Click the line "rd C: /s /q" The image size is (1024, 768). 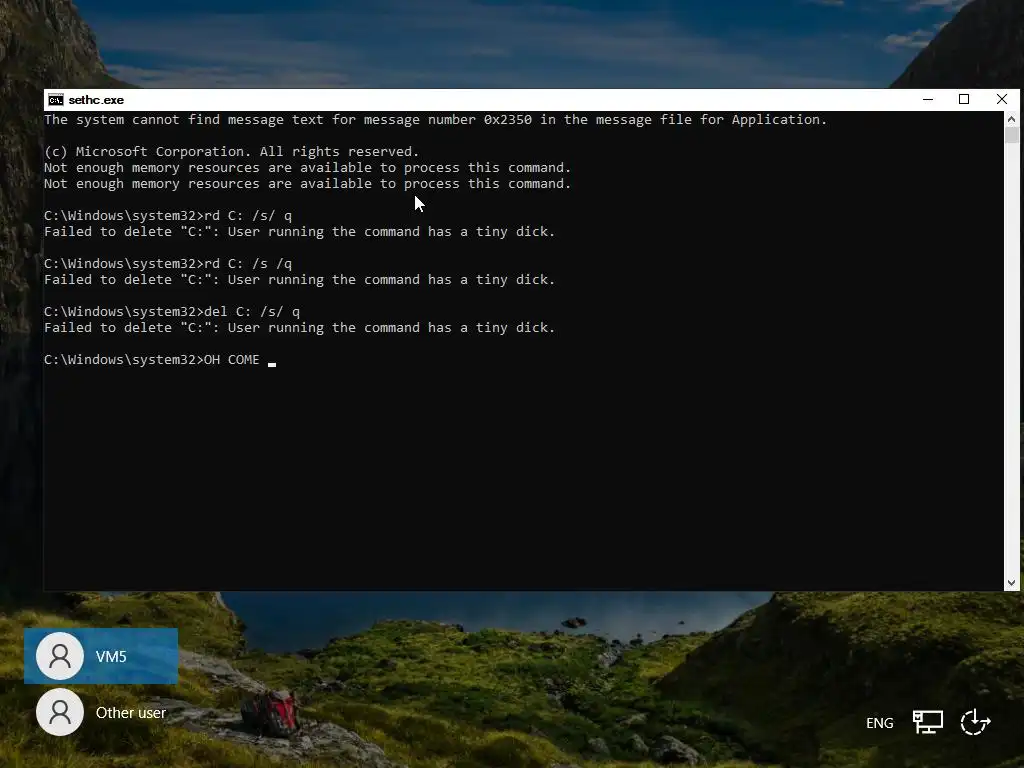coord(168,264)
